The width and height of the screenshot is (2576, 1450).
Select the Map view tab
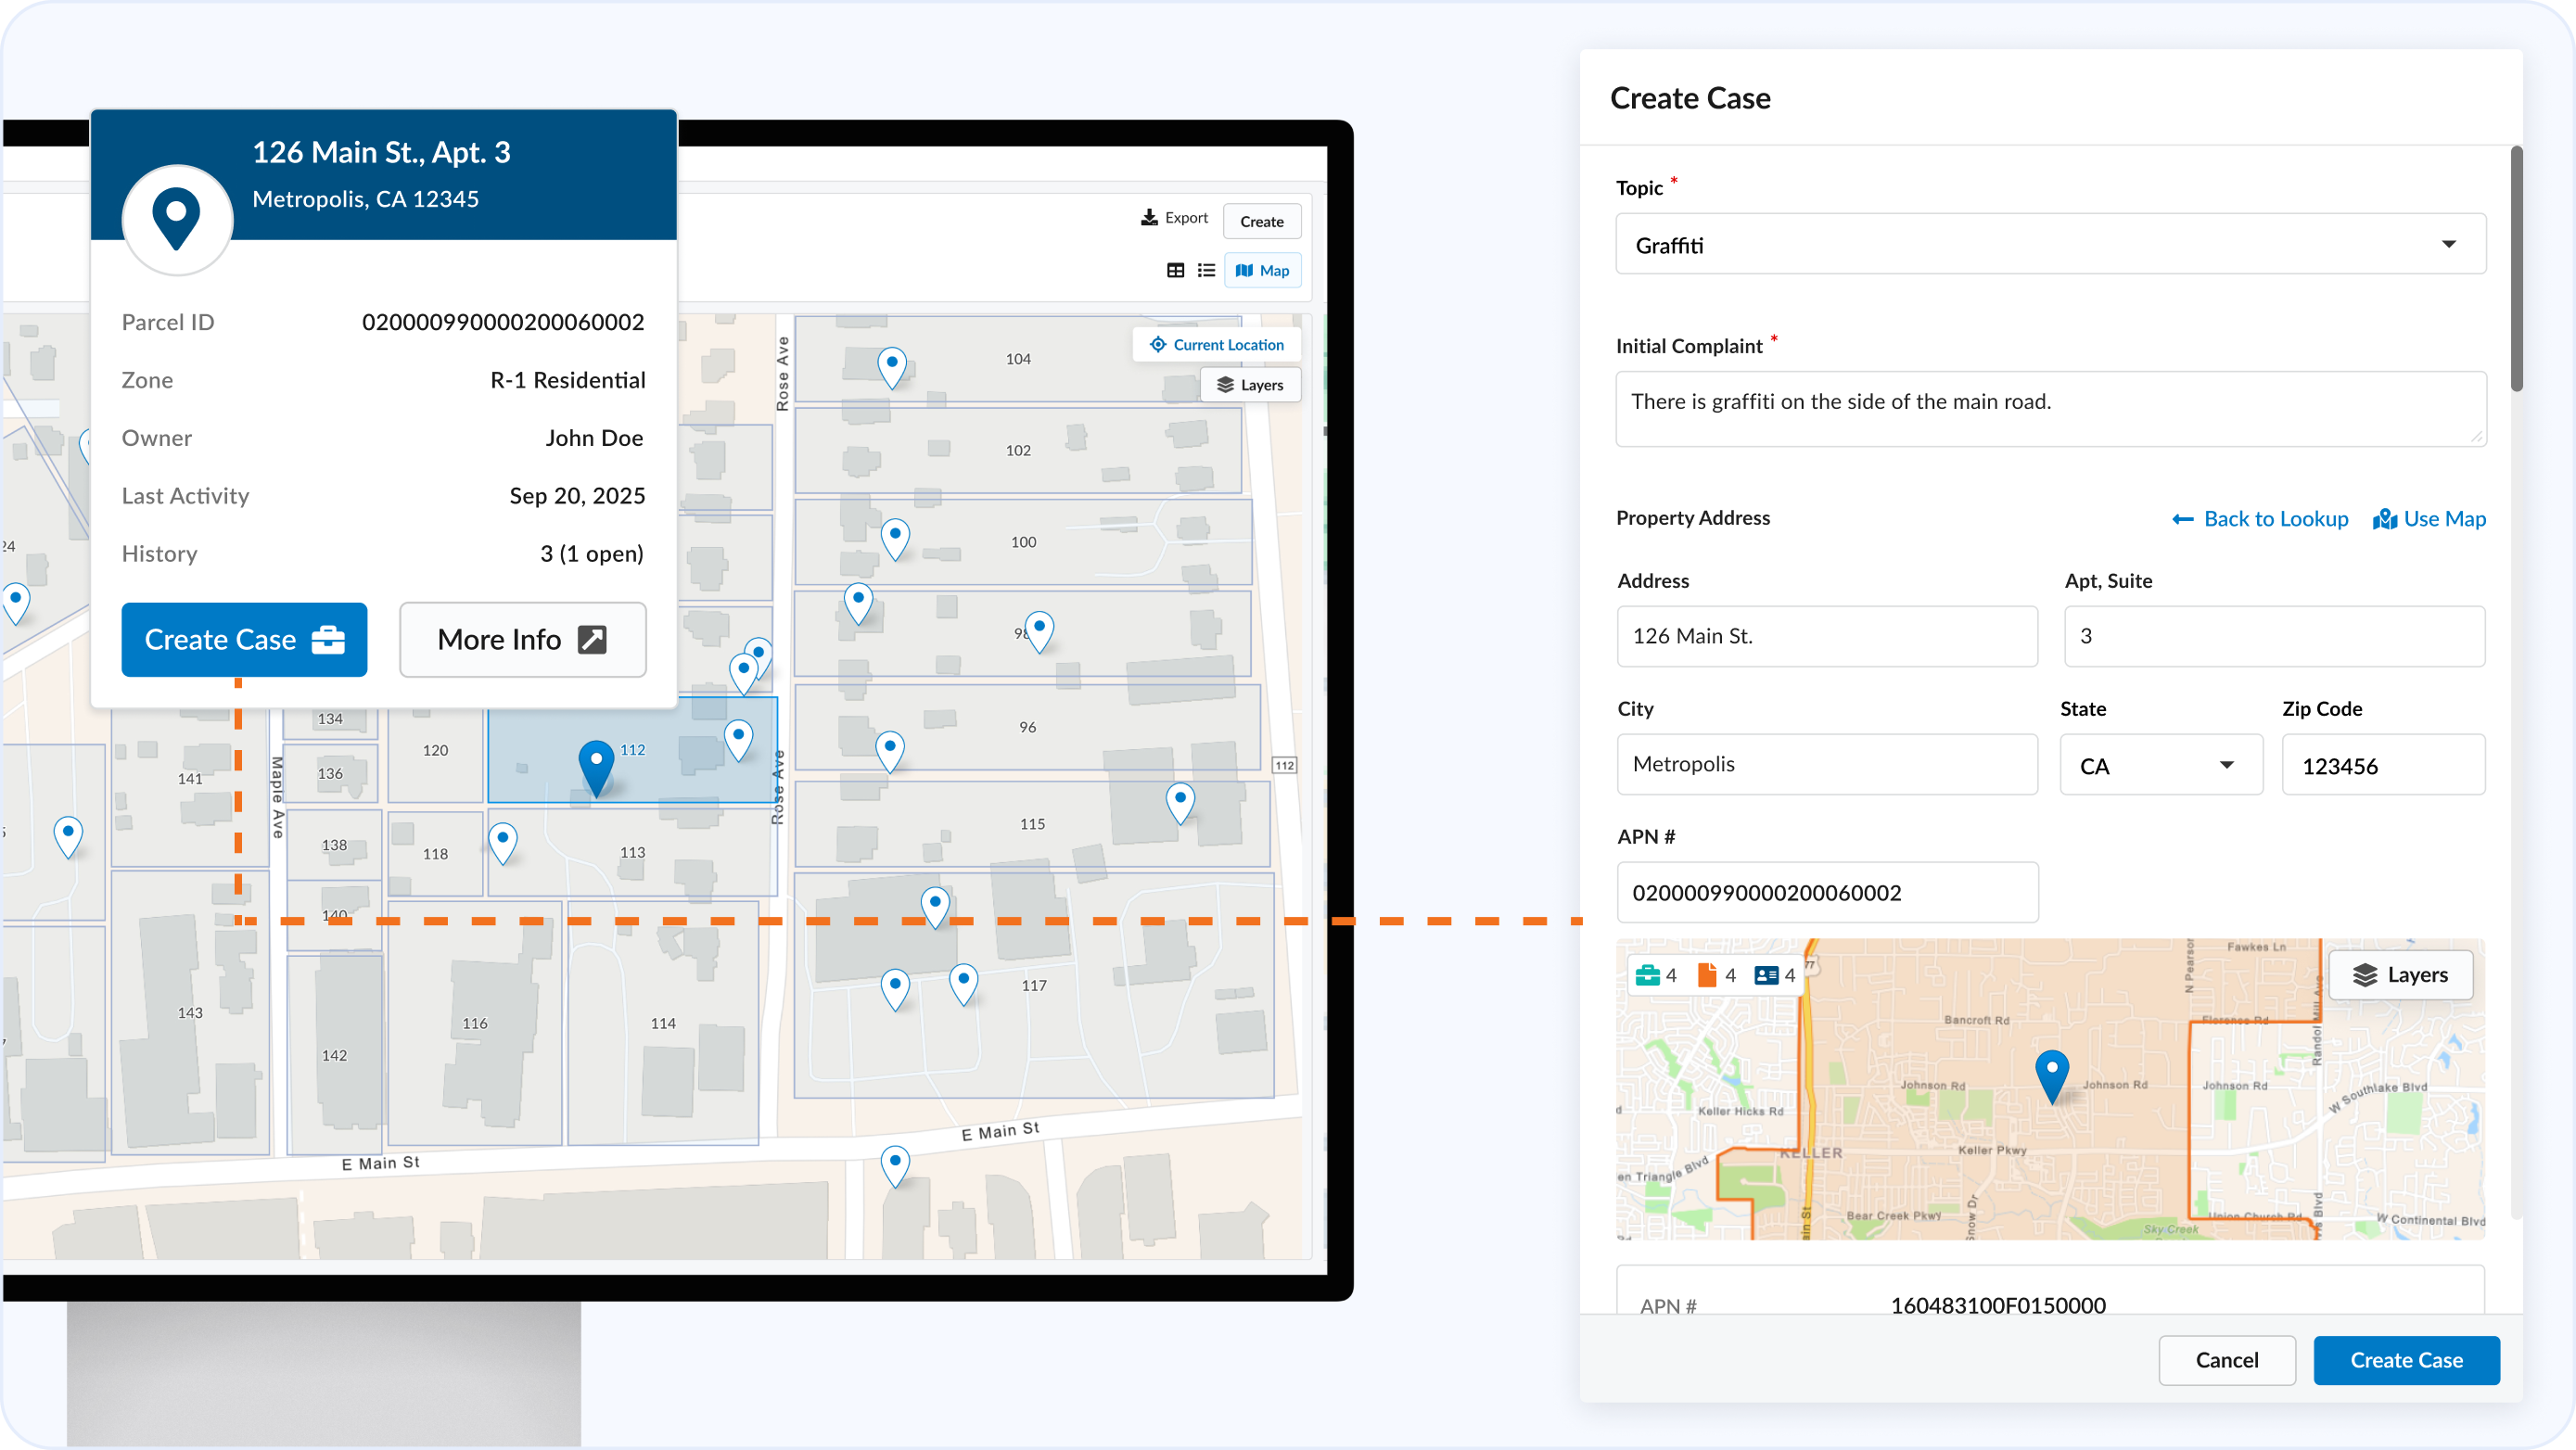tap(1262, 270)
